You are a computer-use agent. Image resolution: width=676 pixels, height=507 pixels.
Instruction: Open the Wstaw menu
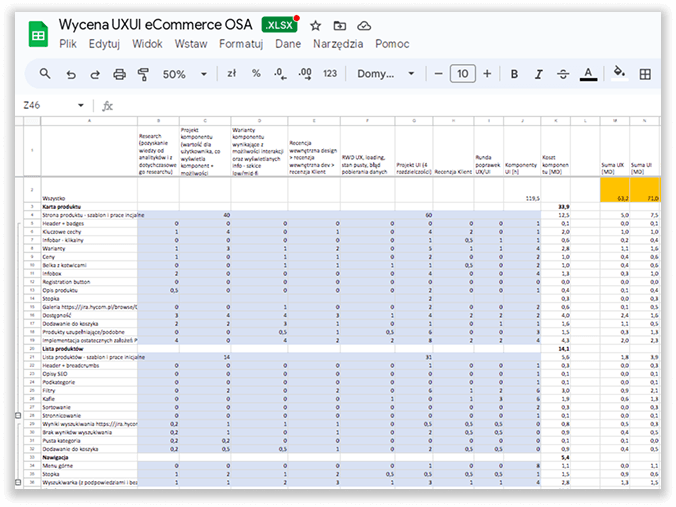191,44
